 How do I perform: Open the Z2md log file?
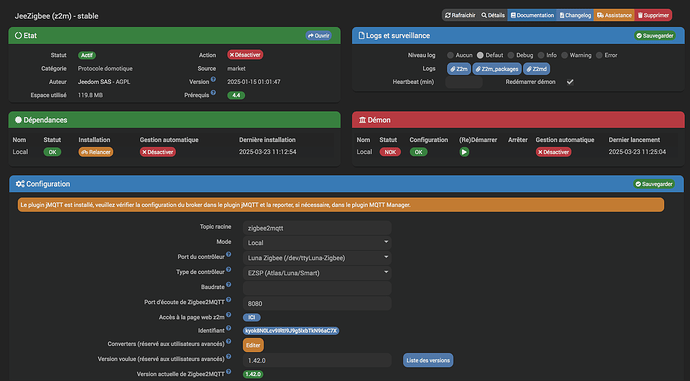[536, 69]
